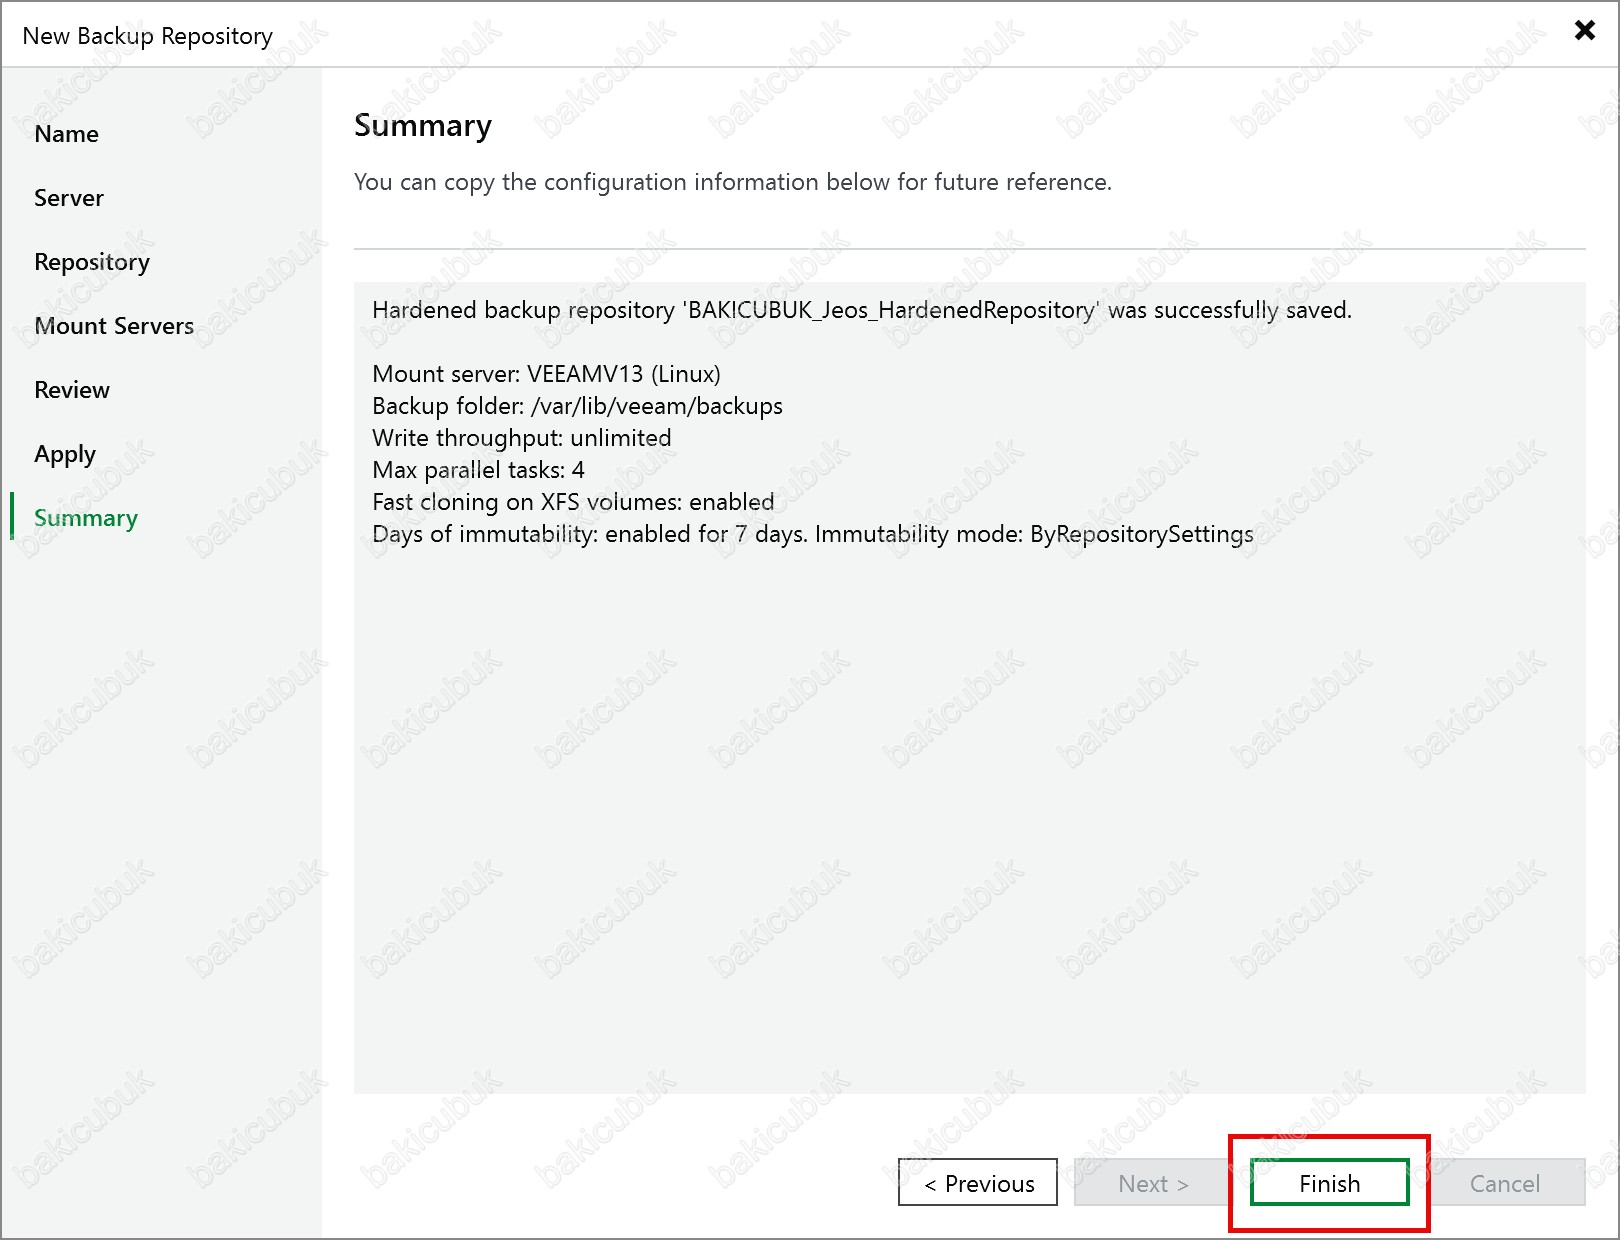Screen dimensions: 1620x1240
Task: Click the greyed-out Next button
Action: tap(1152, 1183)
